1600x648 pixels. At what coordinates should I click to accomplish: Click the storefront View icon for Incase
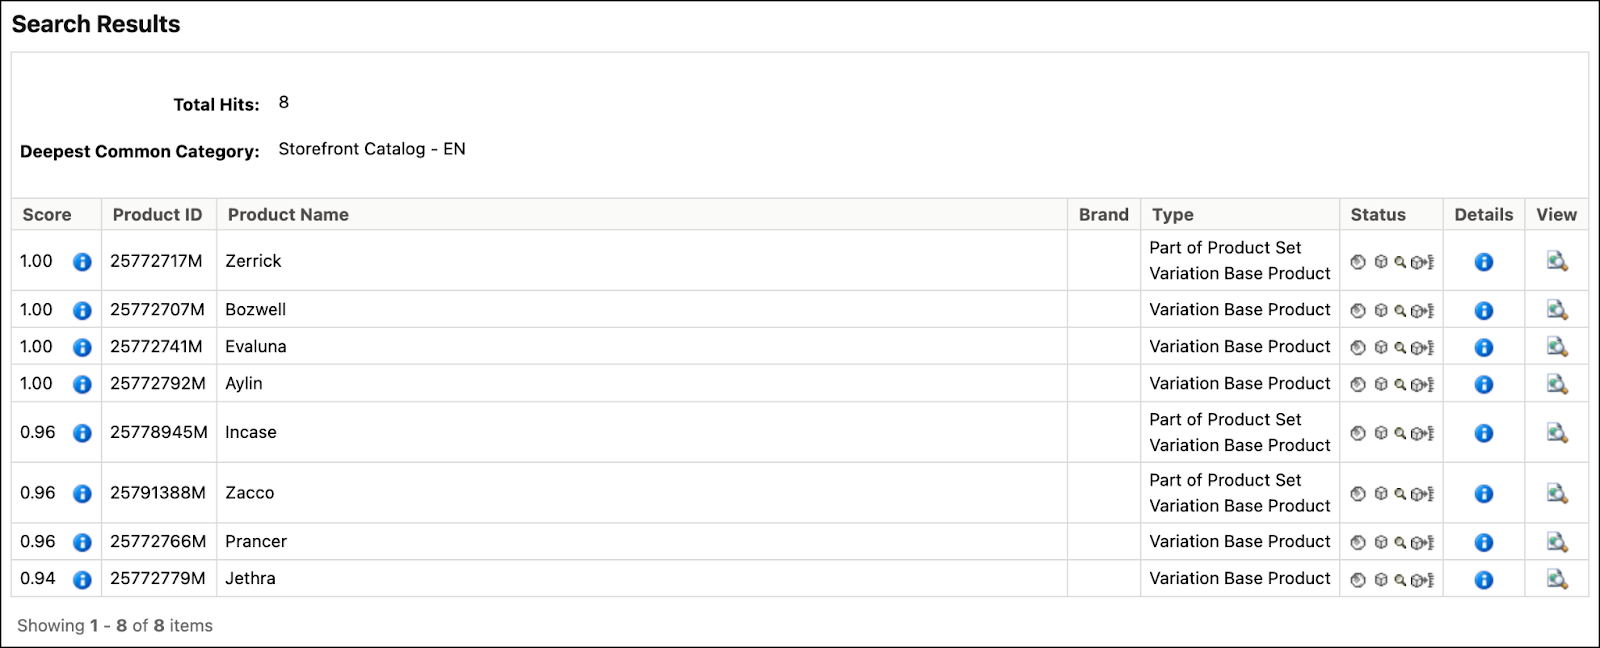(x=1556, y=432)
